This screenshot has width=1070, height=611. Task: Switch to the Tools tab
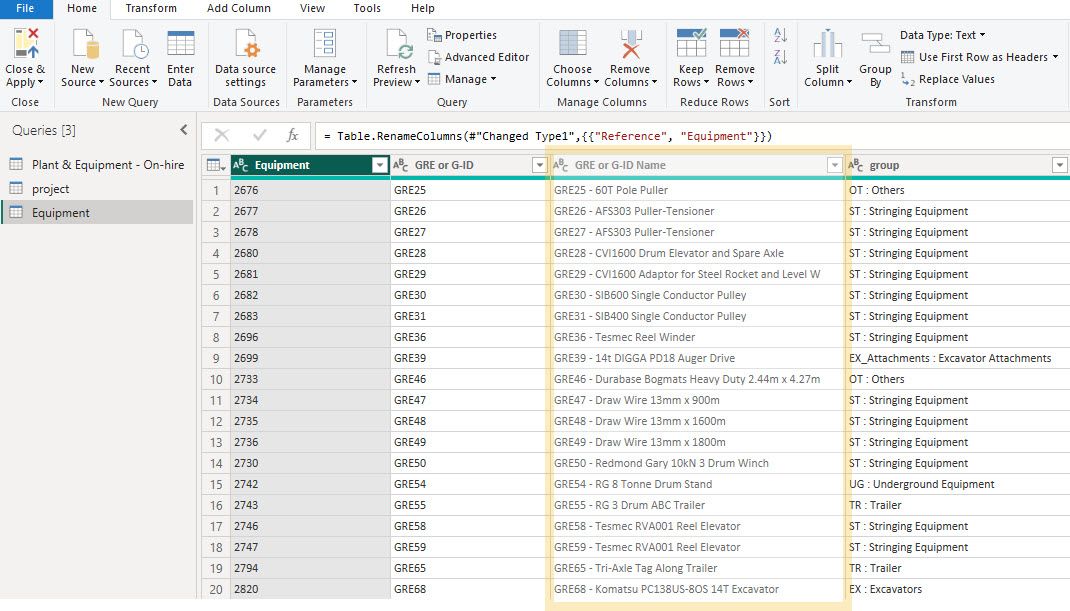pos(366,8)
